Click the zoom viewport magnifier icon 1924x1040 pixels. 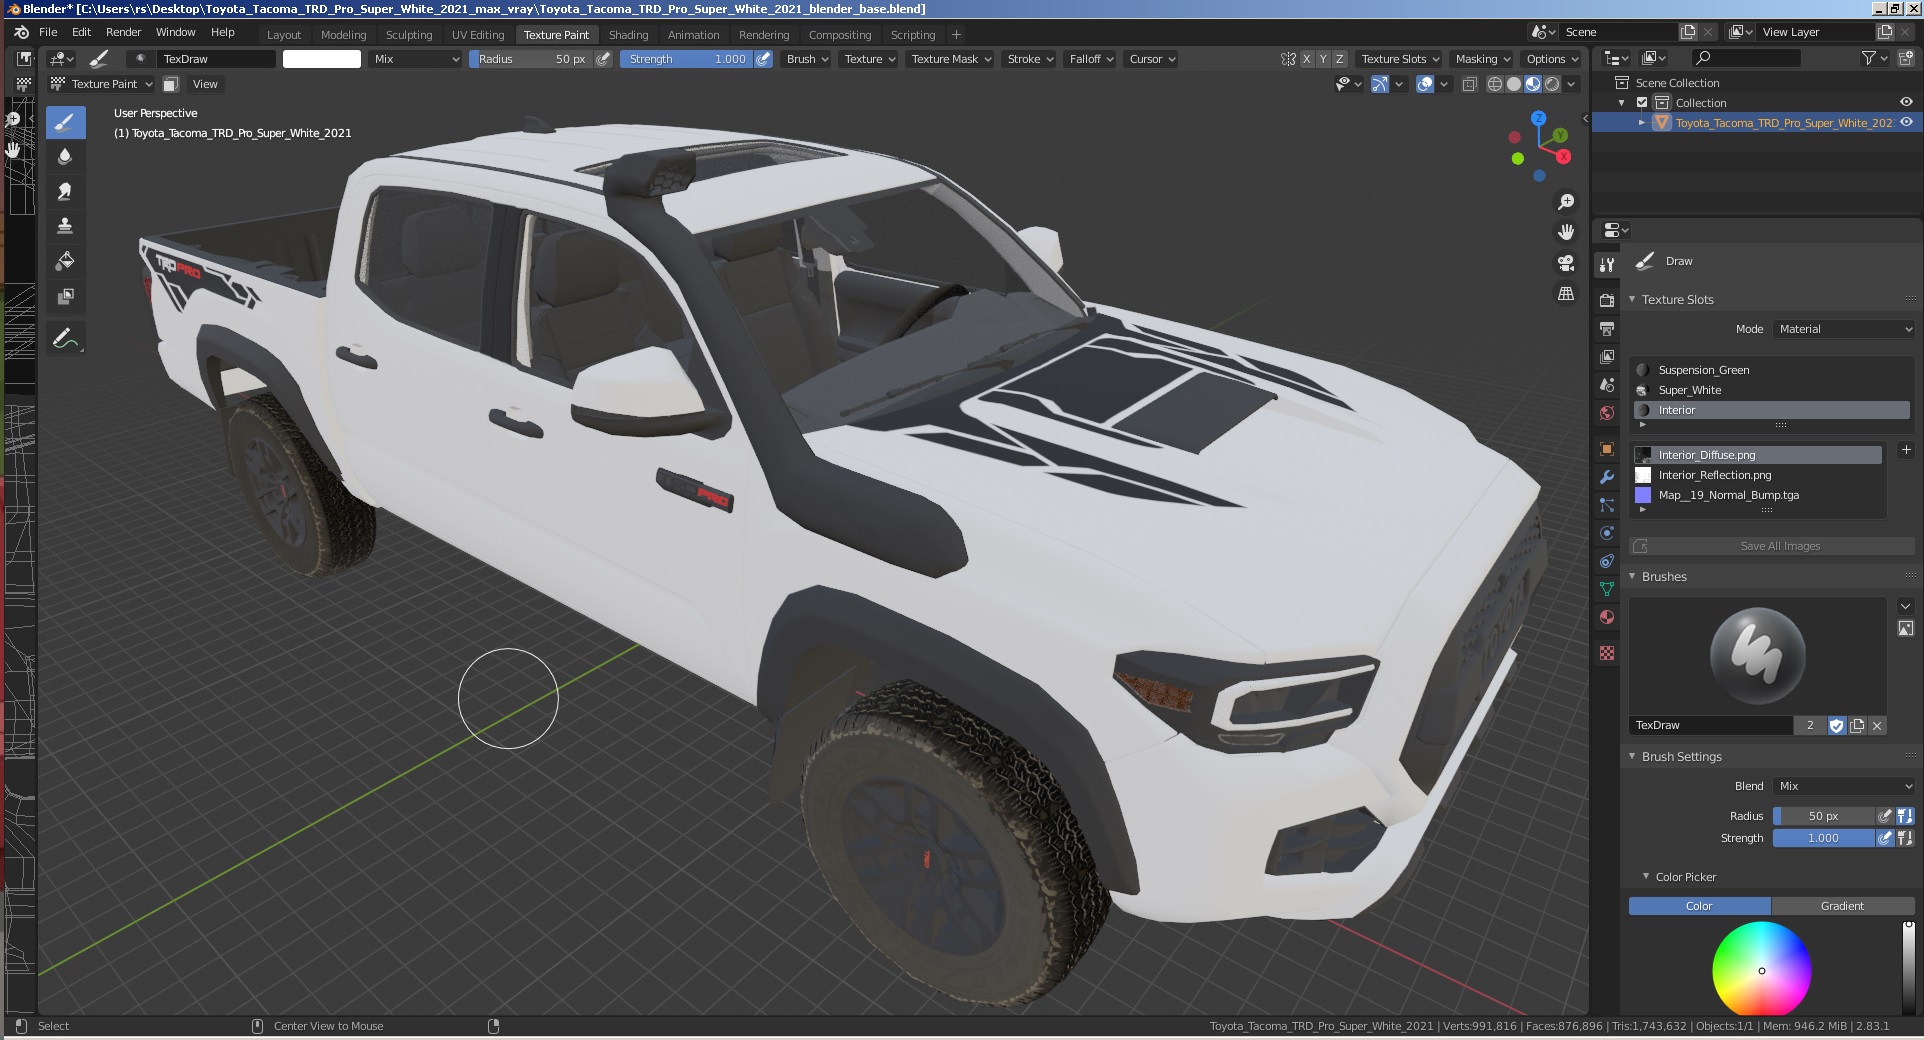pyautogui.click(x=1566, y=202)
